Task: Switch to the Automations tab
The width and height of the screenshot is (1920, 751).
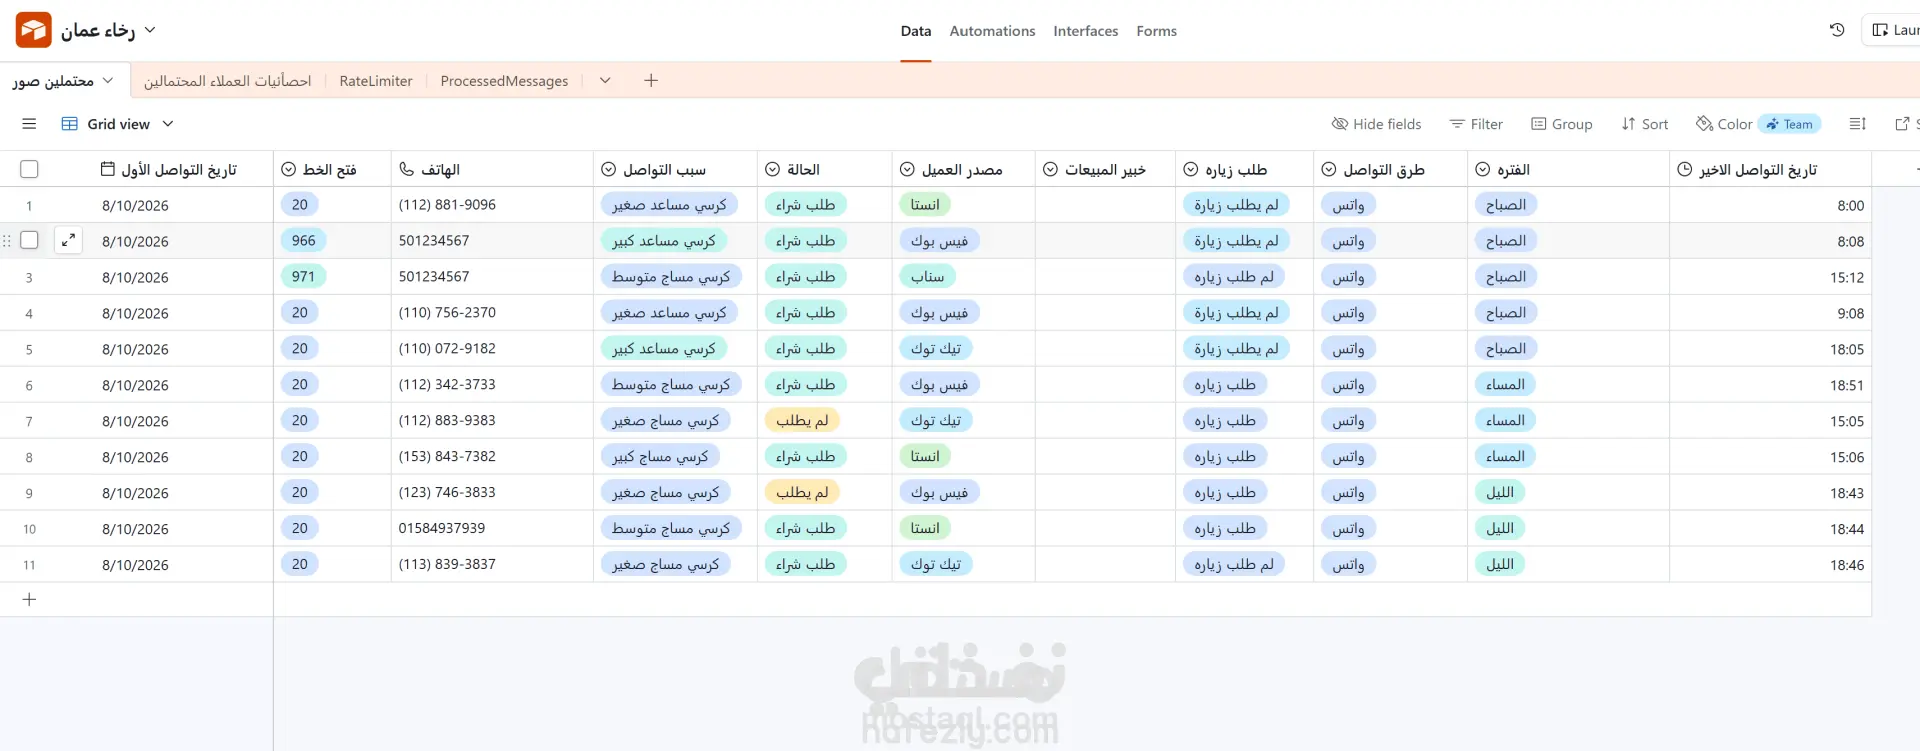Action: pos(992,31)
